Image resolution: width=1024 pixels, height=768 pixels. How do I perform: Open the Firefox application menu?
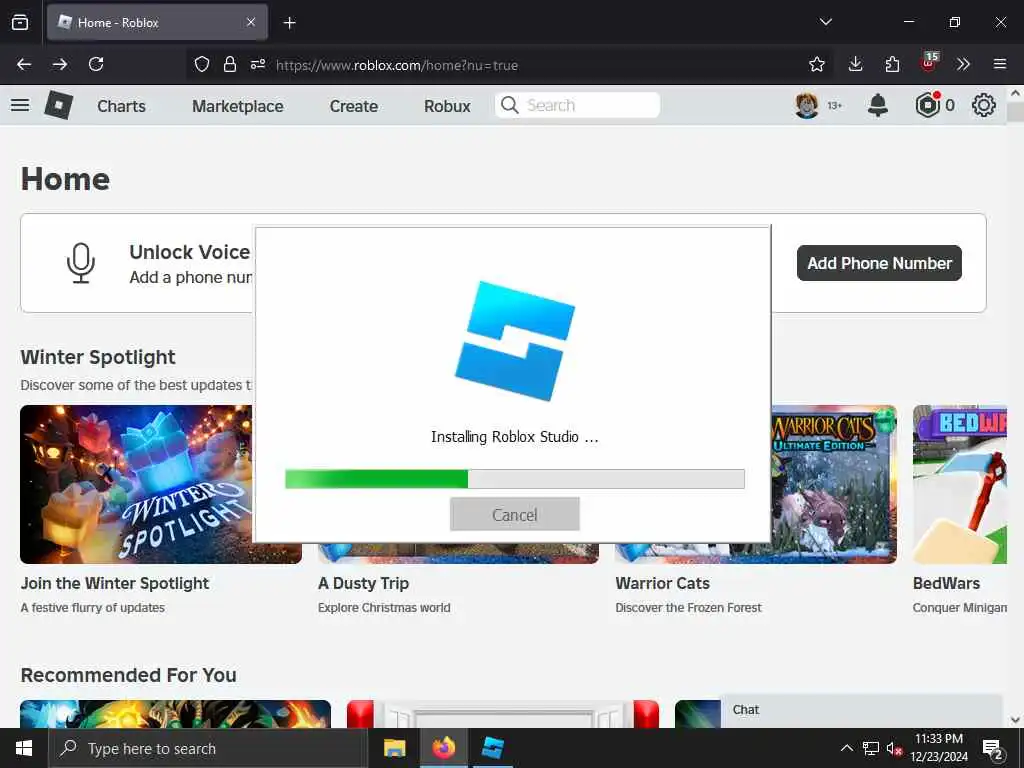point(999,64)
